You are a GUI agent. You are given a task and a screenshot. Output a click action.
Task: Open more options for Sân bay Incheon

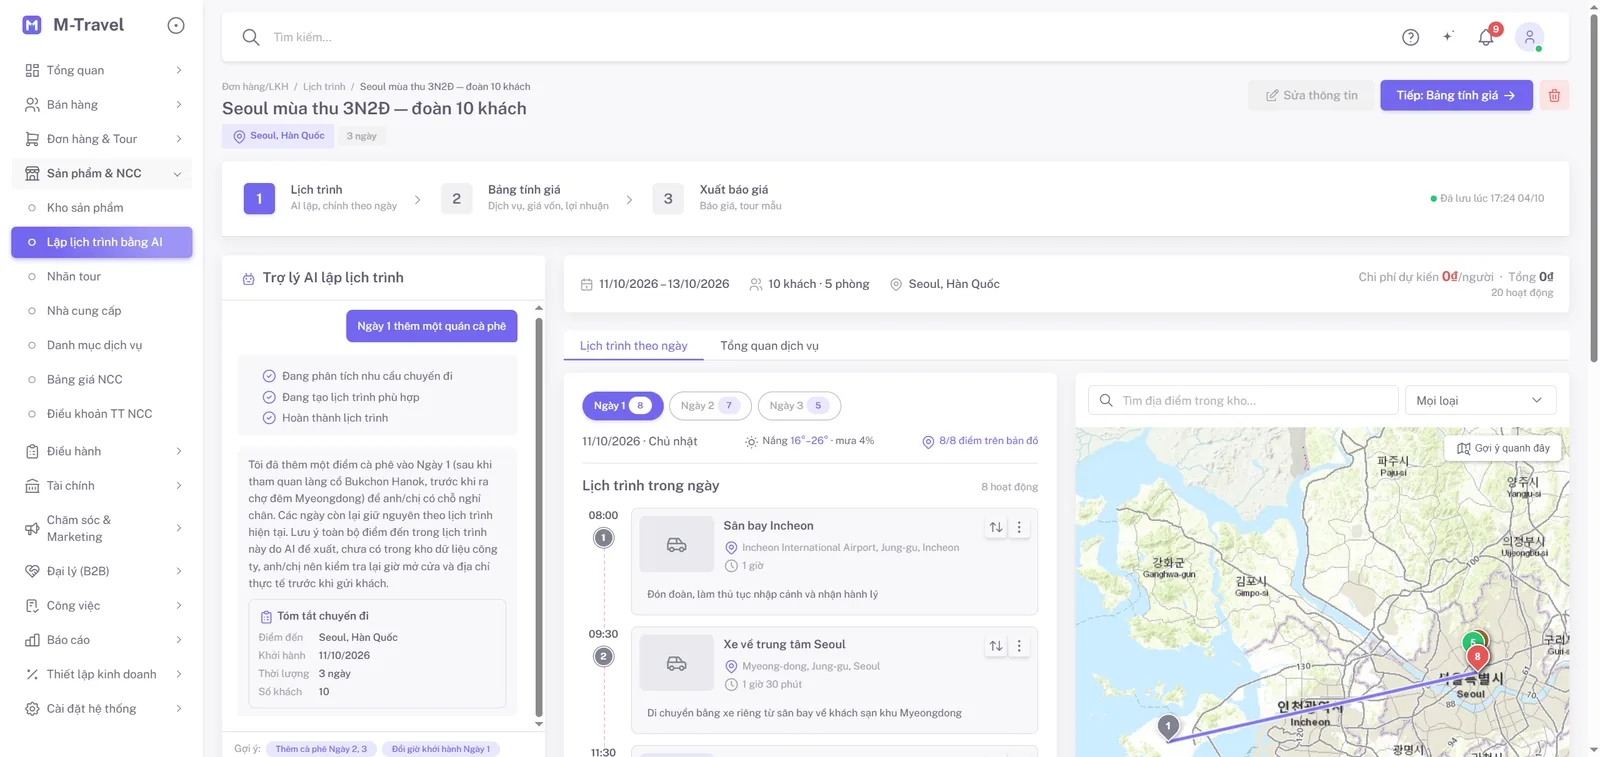click(1019, 527)
